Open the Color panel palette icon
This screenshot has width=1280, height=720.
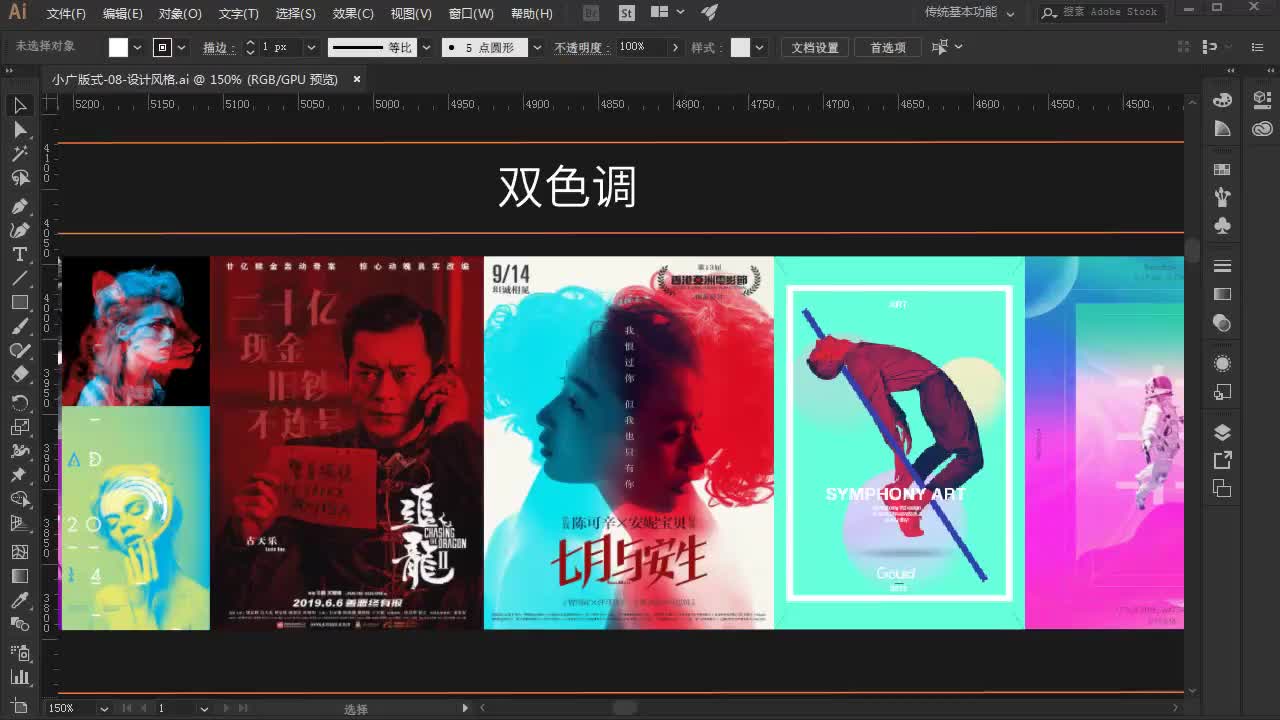(1222, 100)
